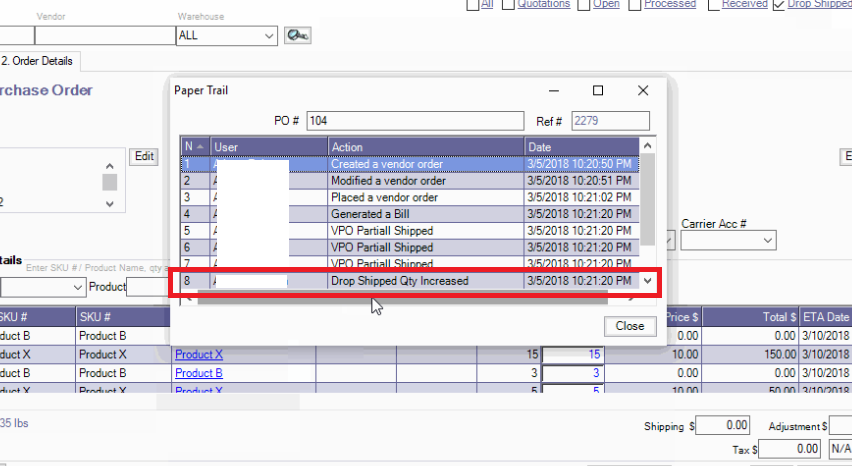This screenshot has height=466, width=852.
Task: Click the key search icon beside Warehouse
Action: (297, 35)
